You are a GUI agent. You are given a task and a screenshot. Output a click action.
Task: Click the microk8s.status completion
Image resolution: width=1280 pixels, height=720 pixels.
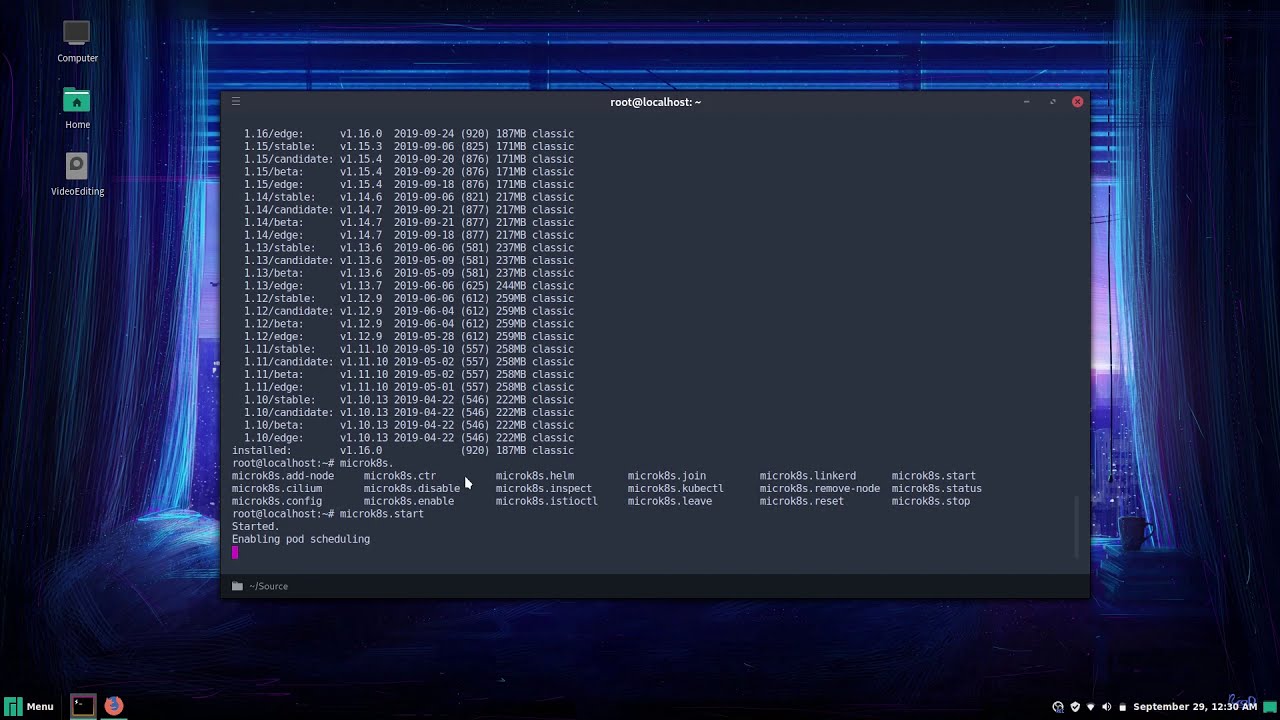937,489
